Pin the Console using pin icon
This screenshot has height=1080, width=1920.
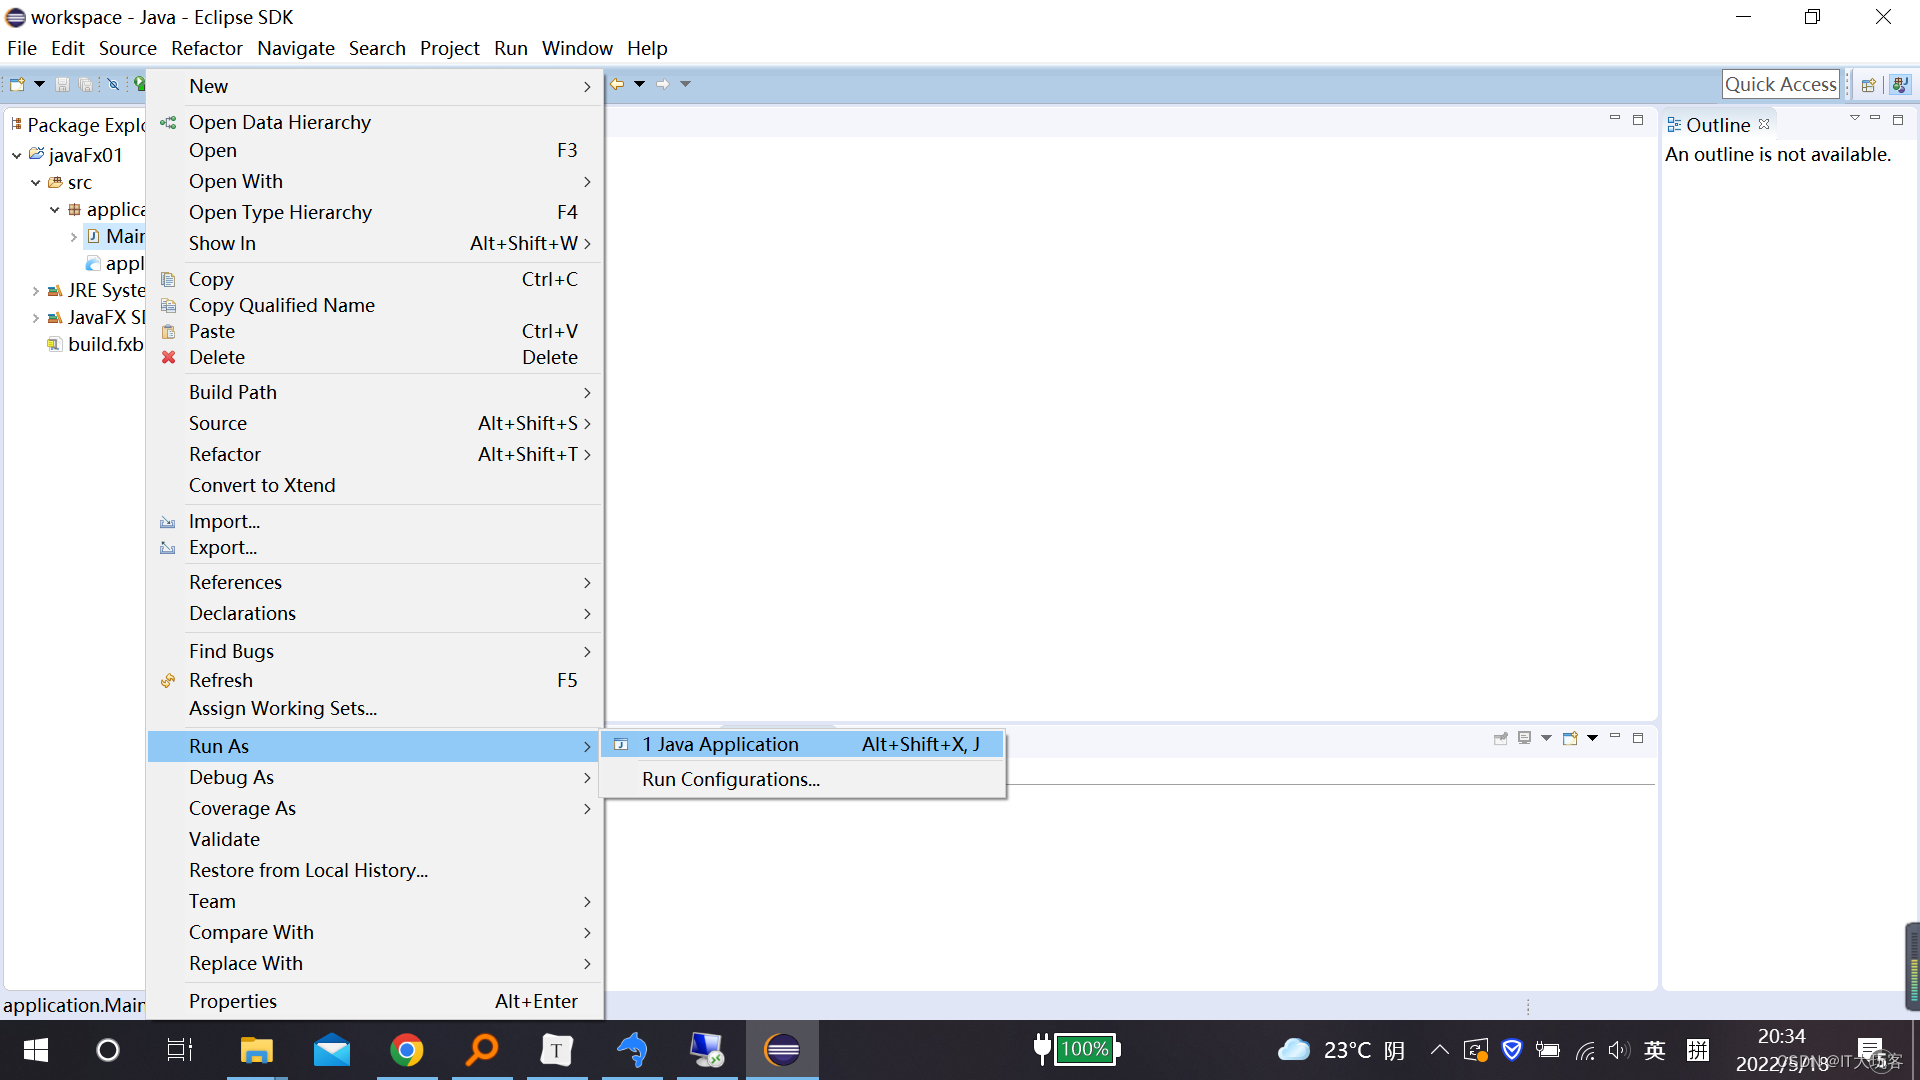1501,738
